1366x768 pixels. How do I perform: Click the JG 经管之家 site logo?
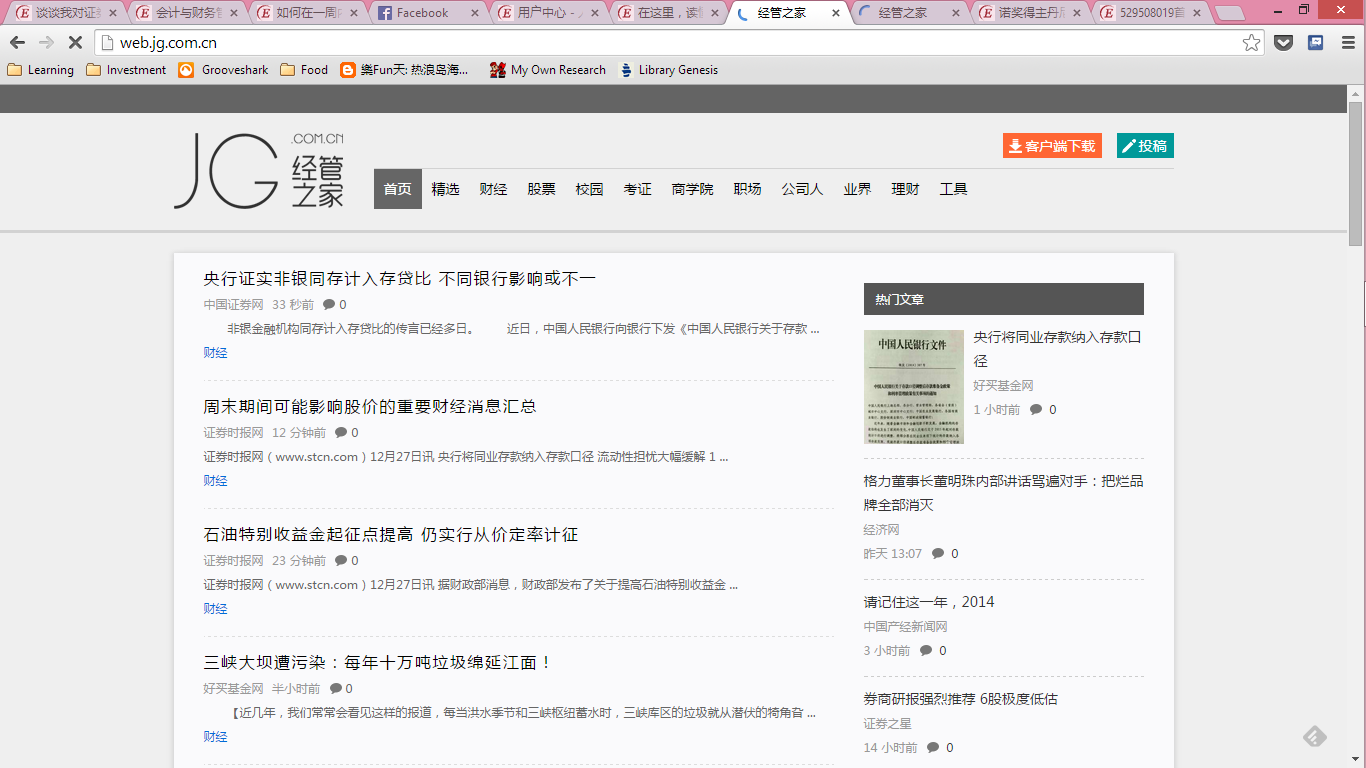(259, 170)
